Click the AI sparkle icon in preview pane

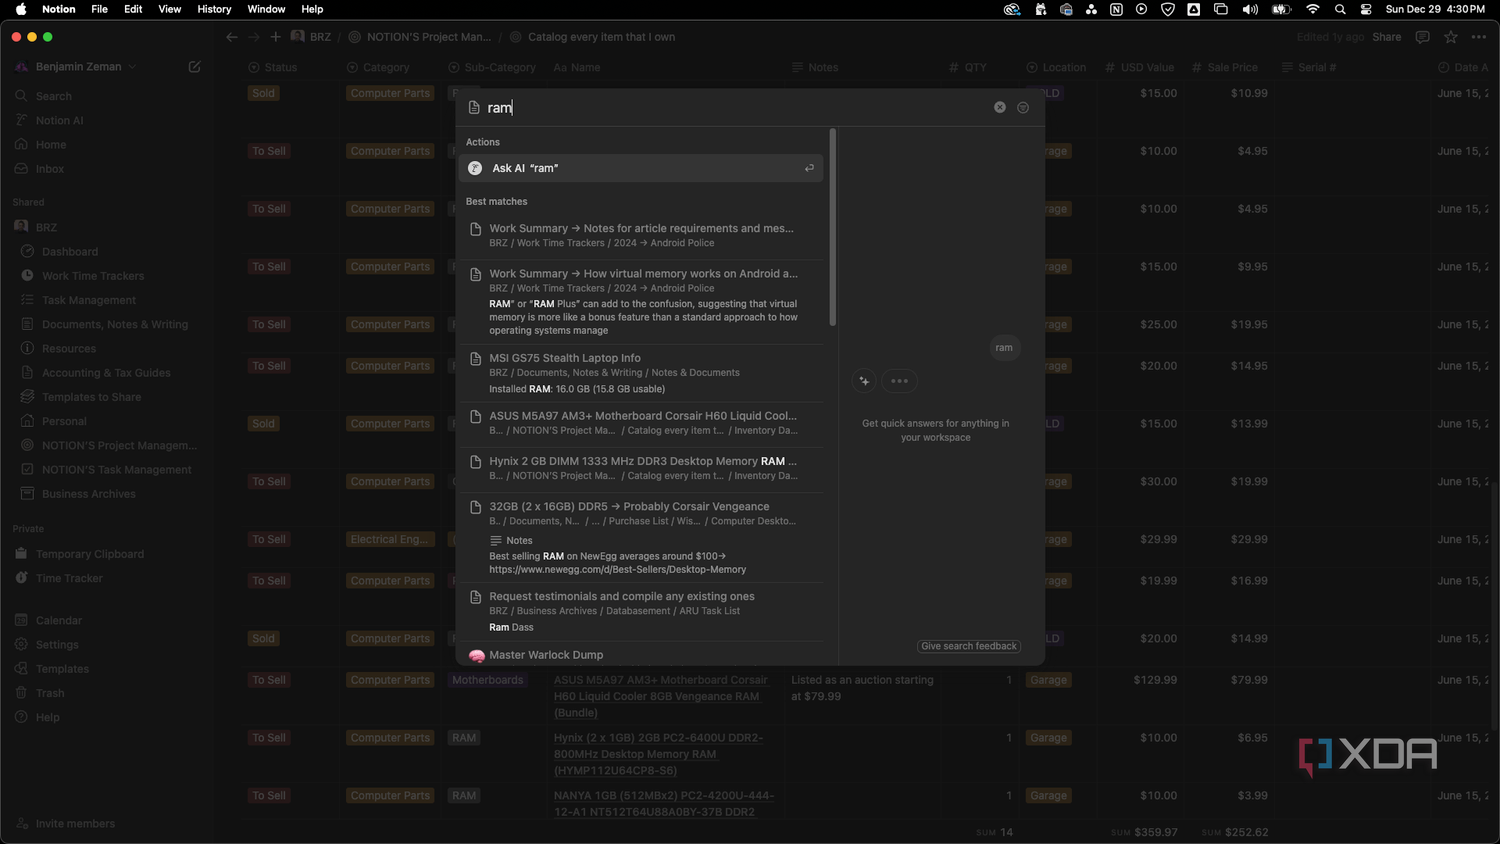864,381
